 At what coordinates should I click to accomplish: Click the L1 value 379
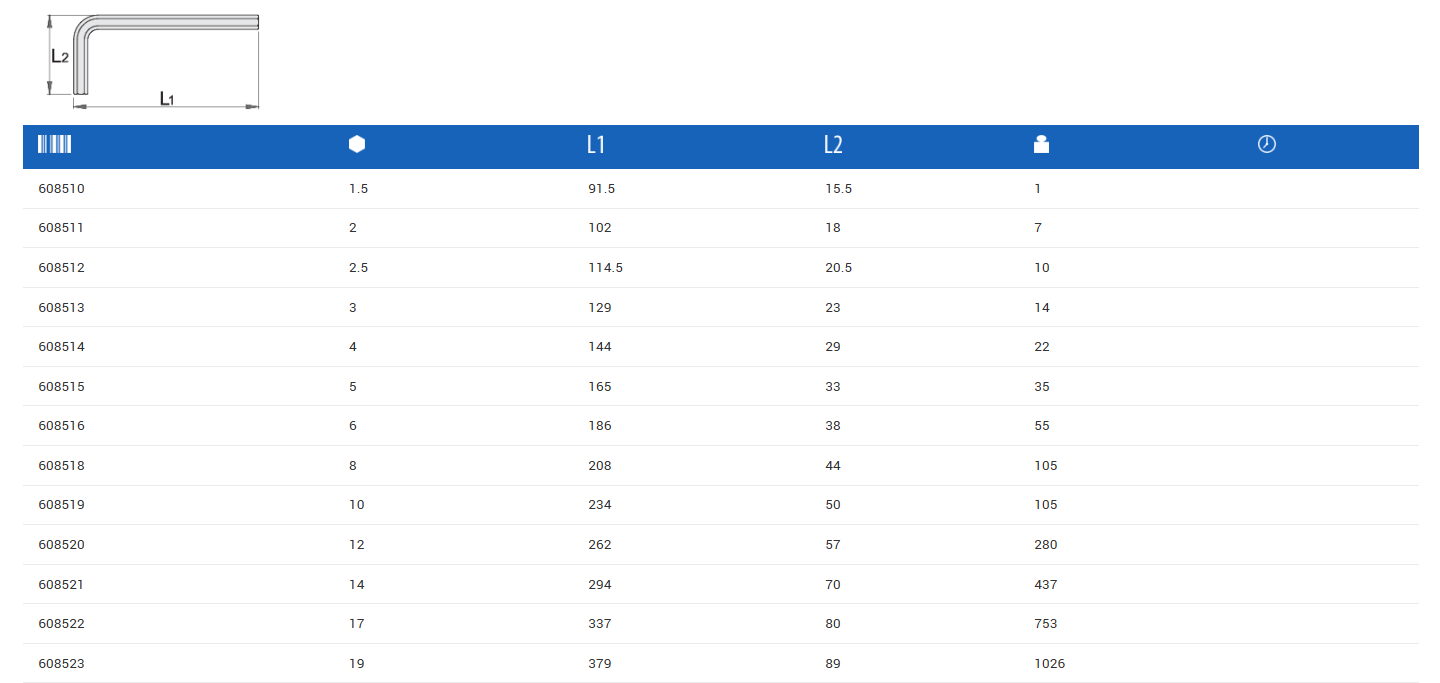(x=600, y=664)
